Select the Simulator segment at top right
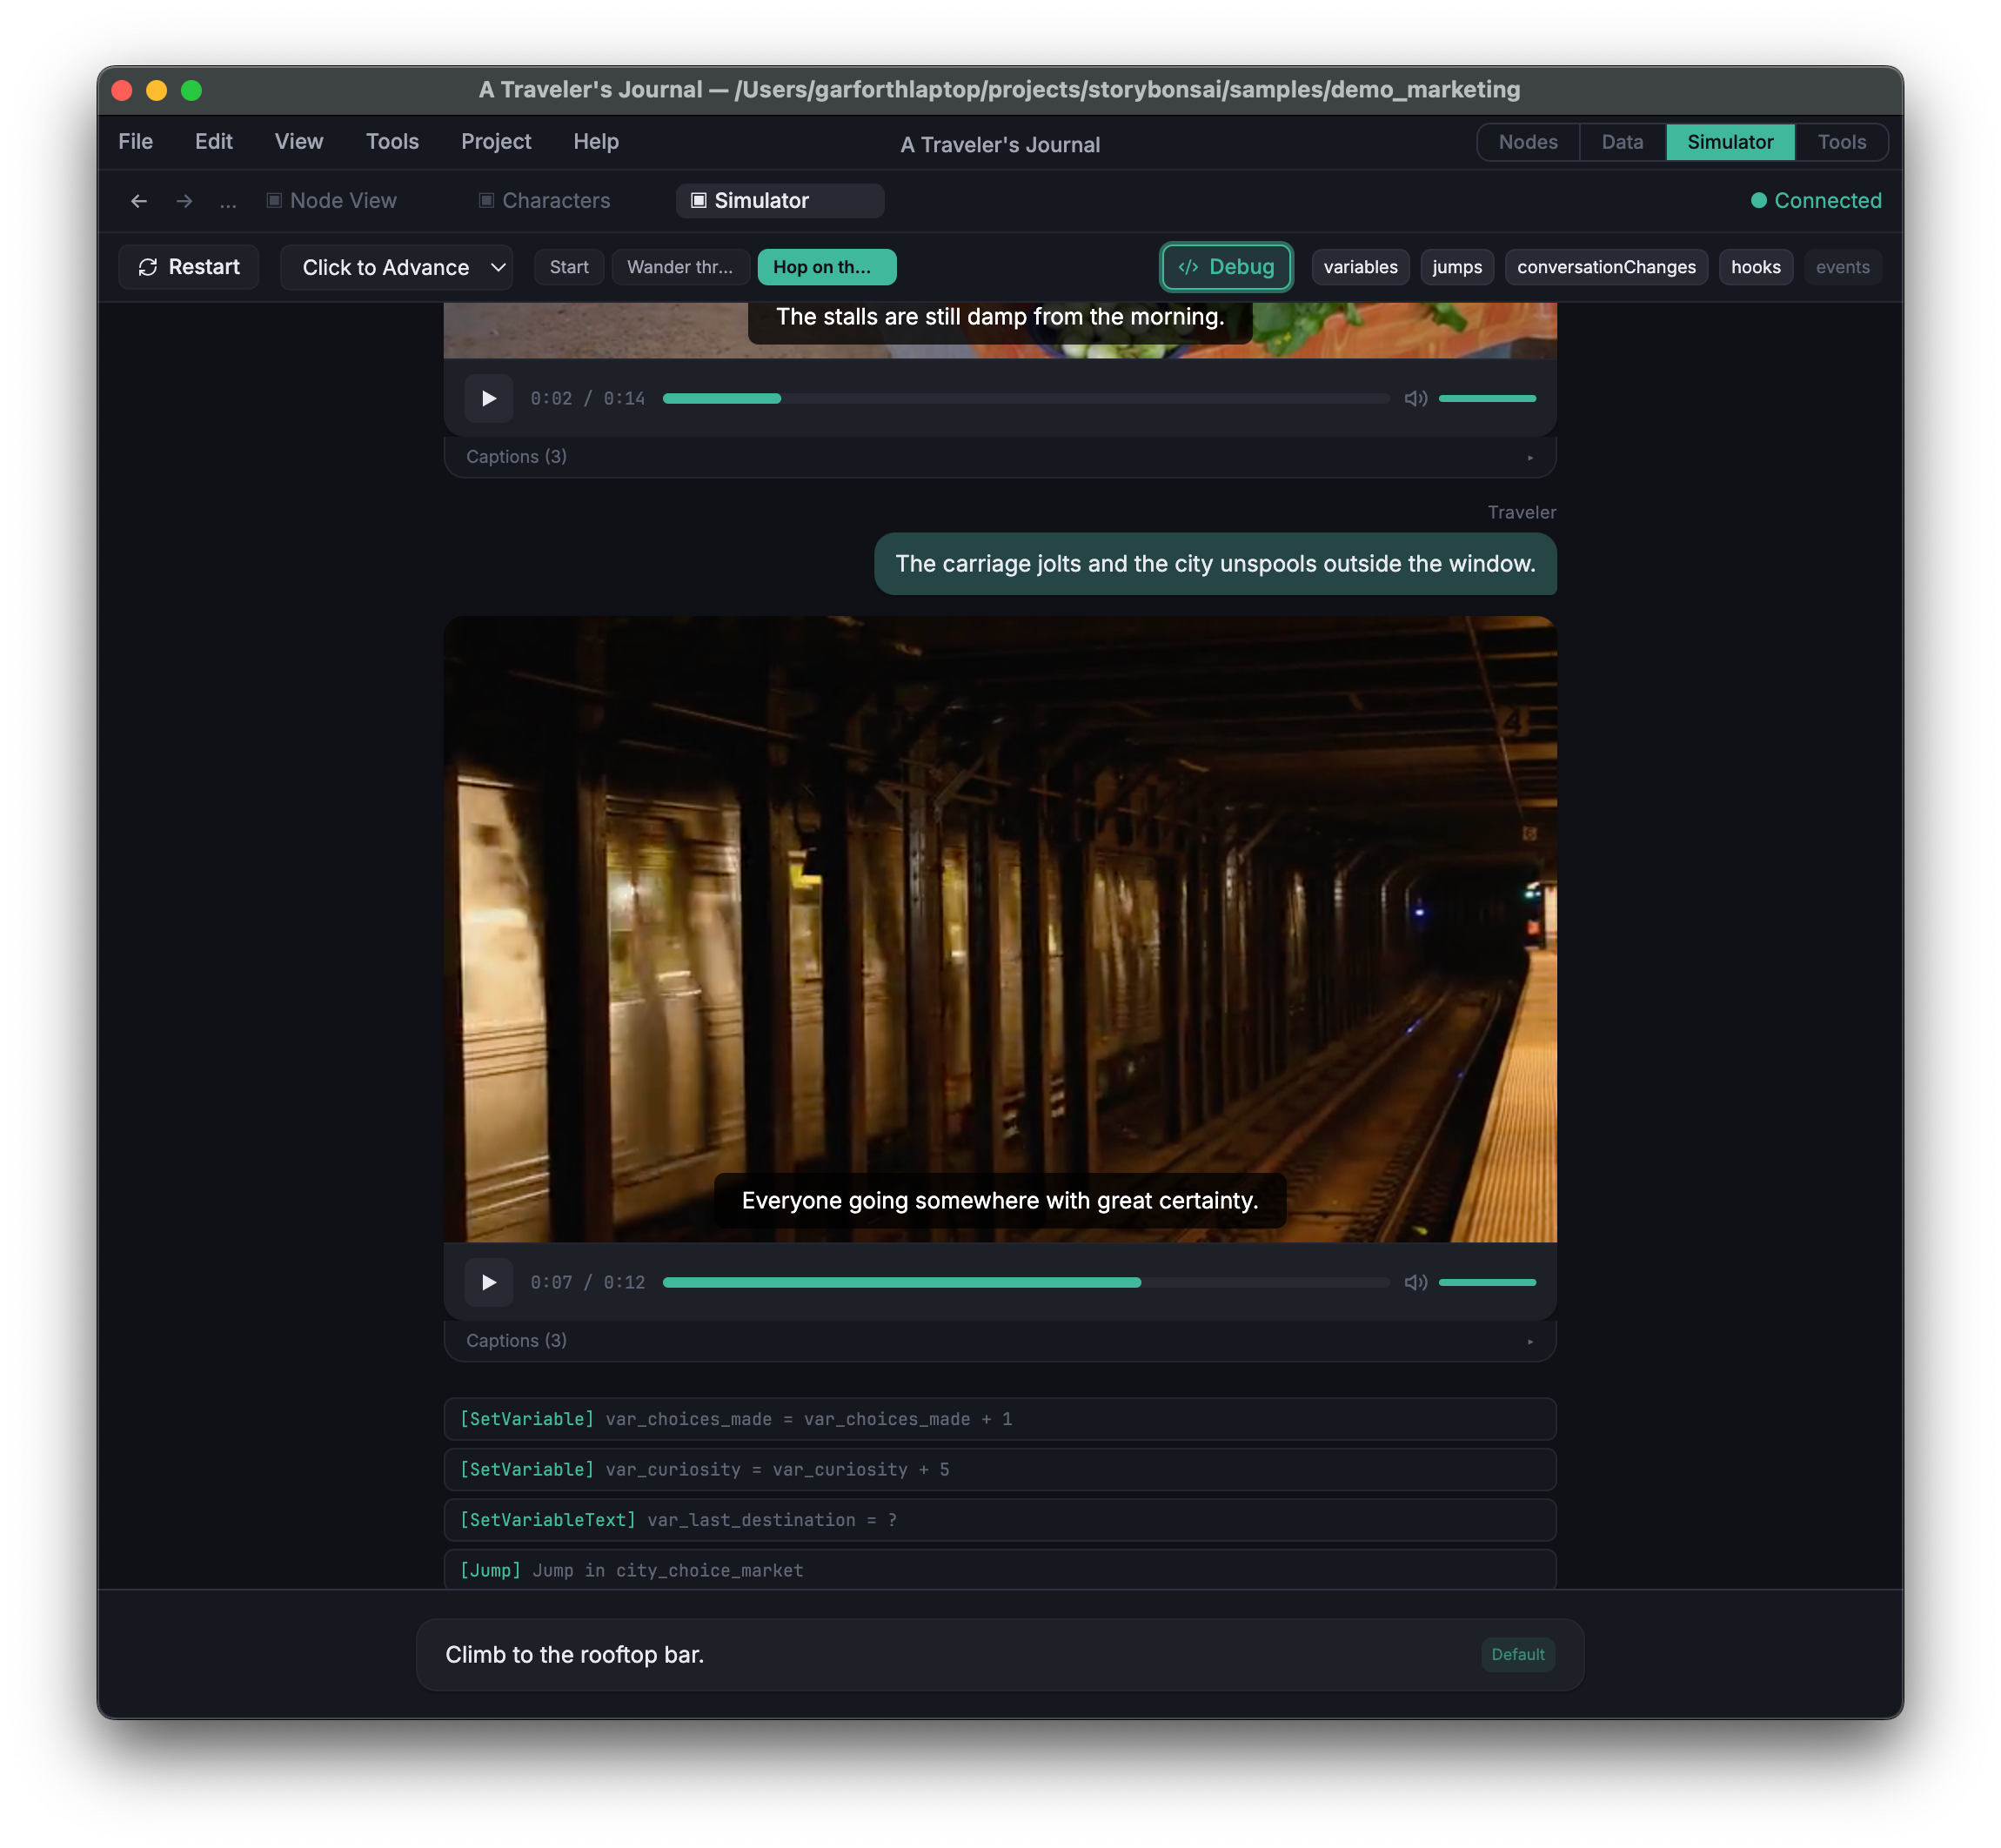The height and width of the screenshot is (1848, 2001). (1730, 142)
